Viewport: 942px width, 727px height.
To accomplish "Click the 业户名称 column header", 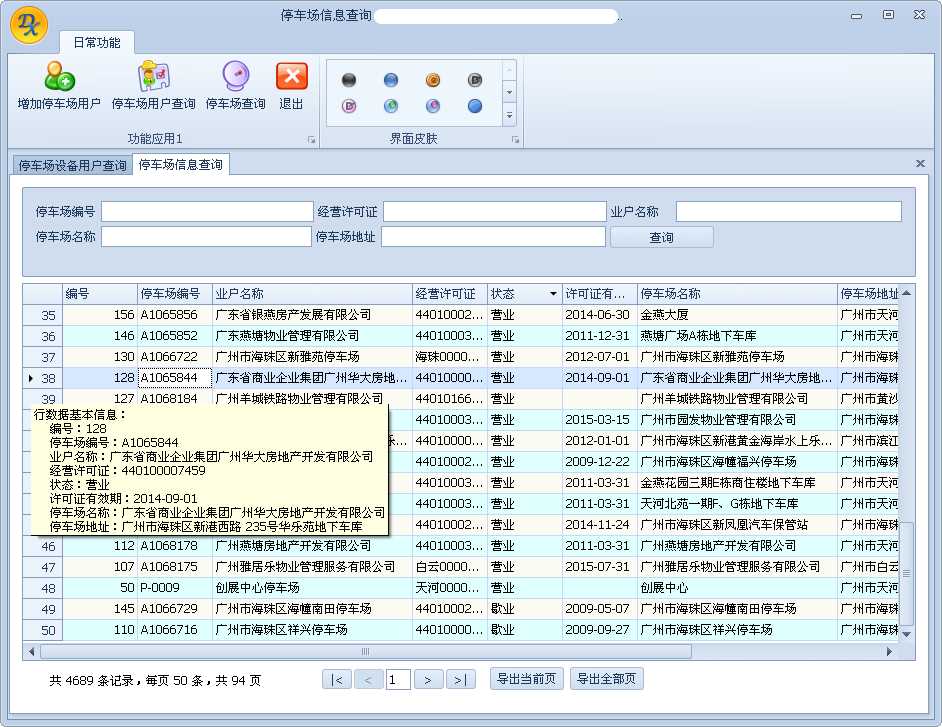I will pyautogui.click(x=312, y=294).
